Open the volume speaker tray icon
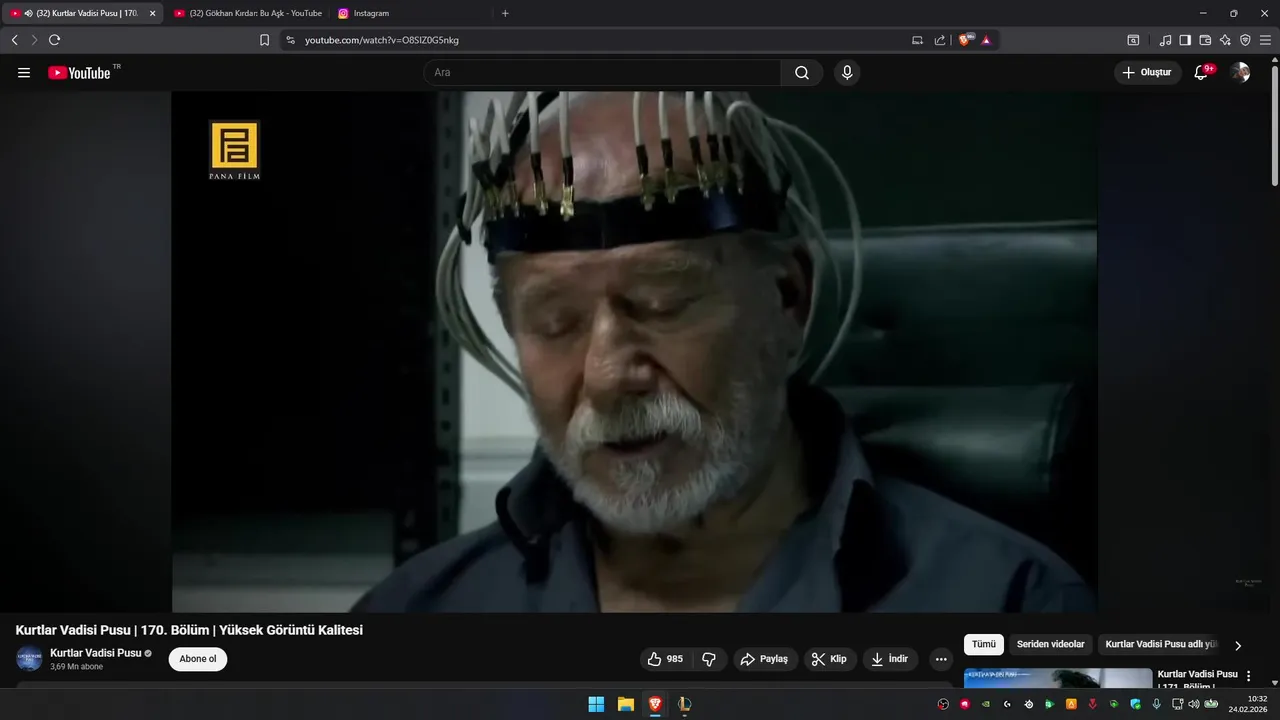The height and width of the screenshot is (720, 1280). pyautogui.click(x=1194, y=704)
